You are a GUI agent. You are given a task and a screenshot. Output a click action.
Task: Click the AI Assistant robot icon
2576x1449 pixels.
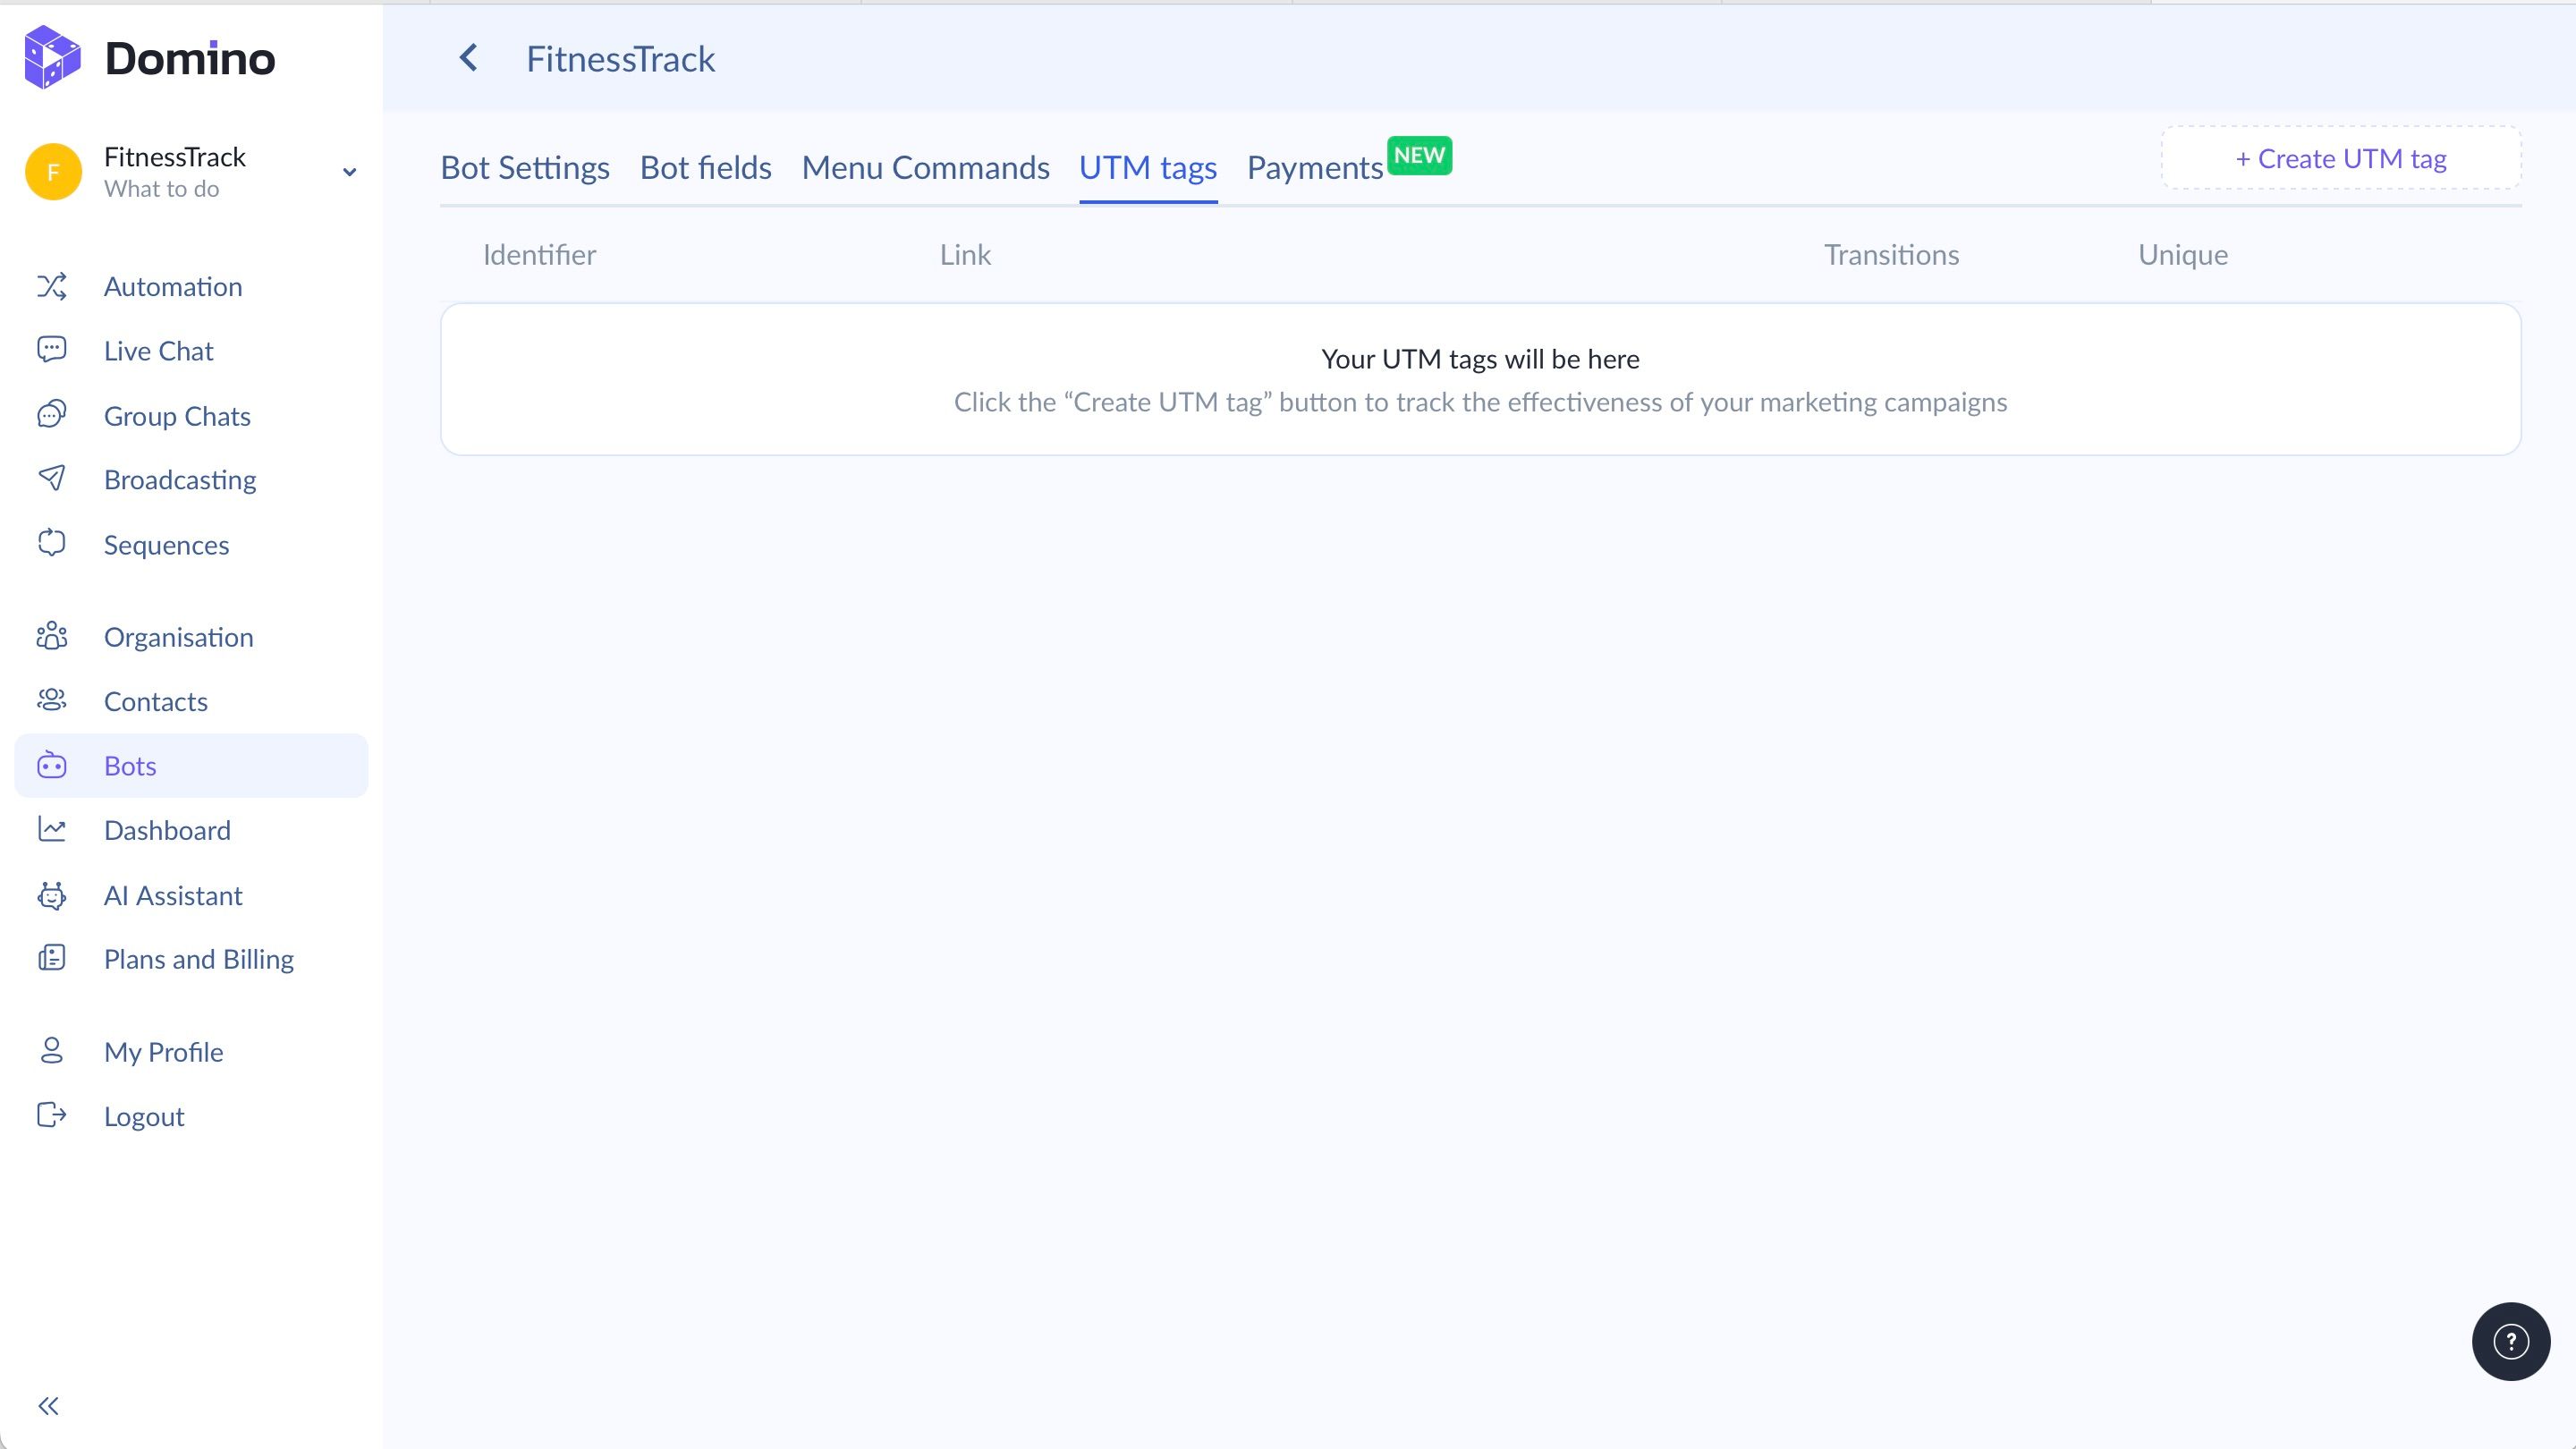[x=52, y=895]
